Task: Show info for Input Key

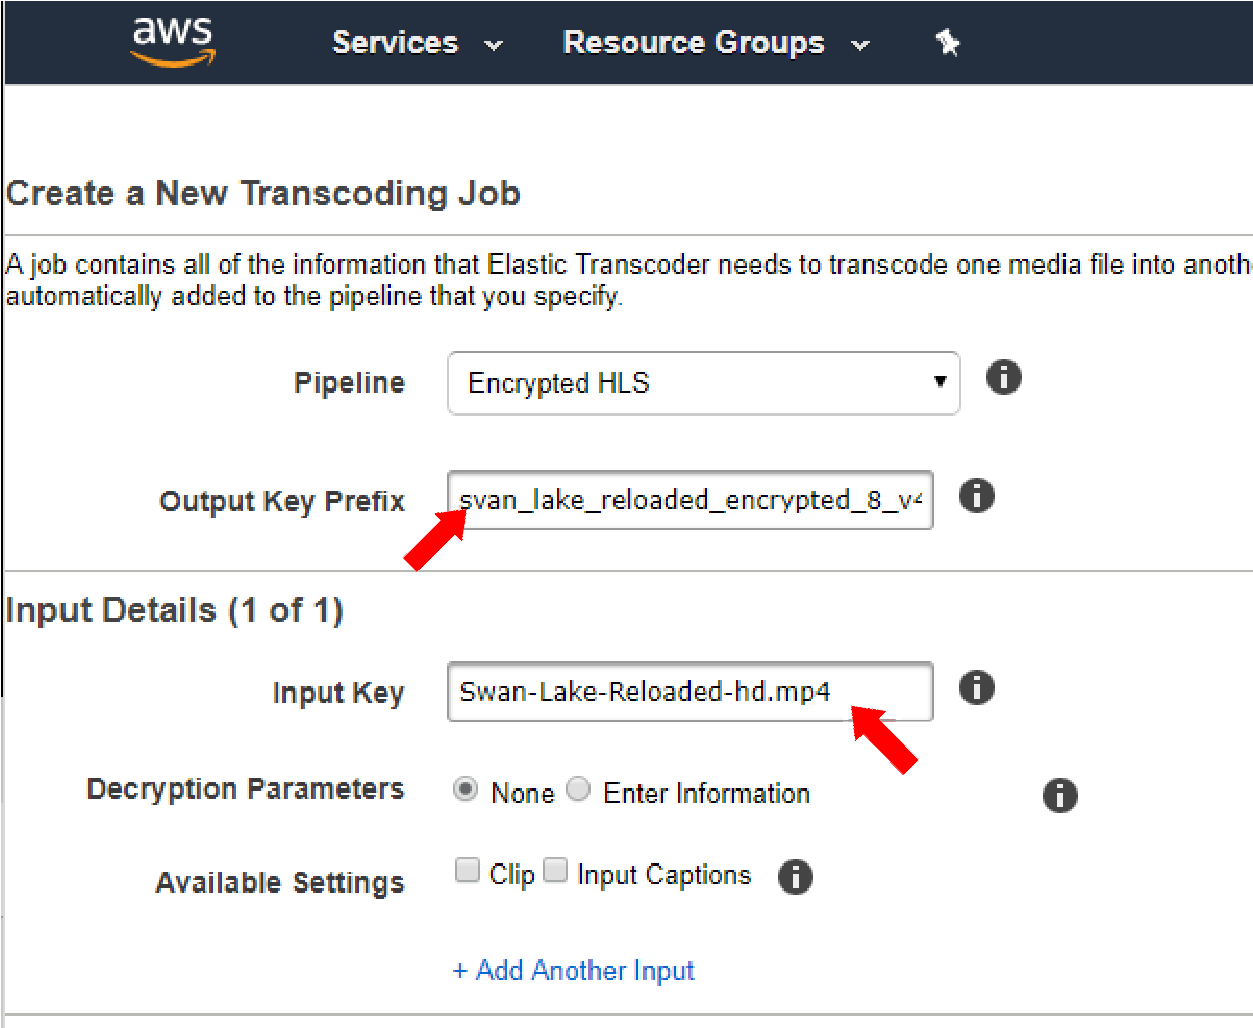Action: coord(977,688)
